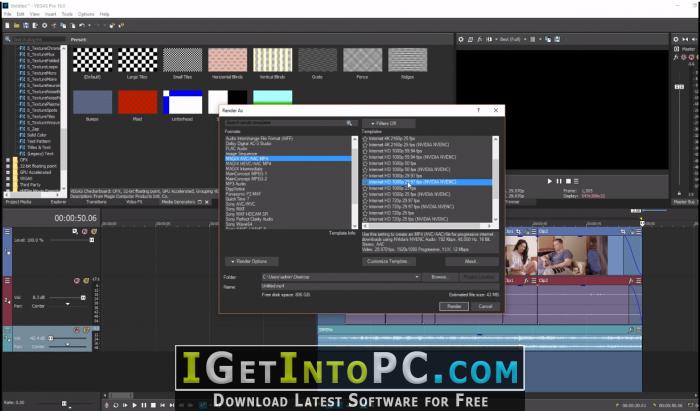Click the Copy icon in main toolbar

click(63, 26)
